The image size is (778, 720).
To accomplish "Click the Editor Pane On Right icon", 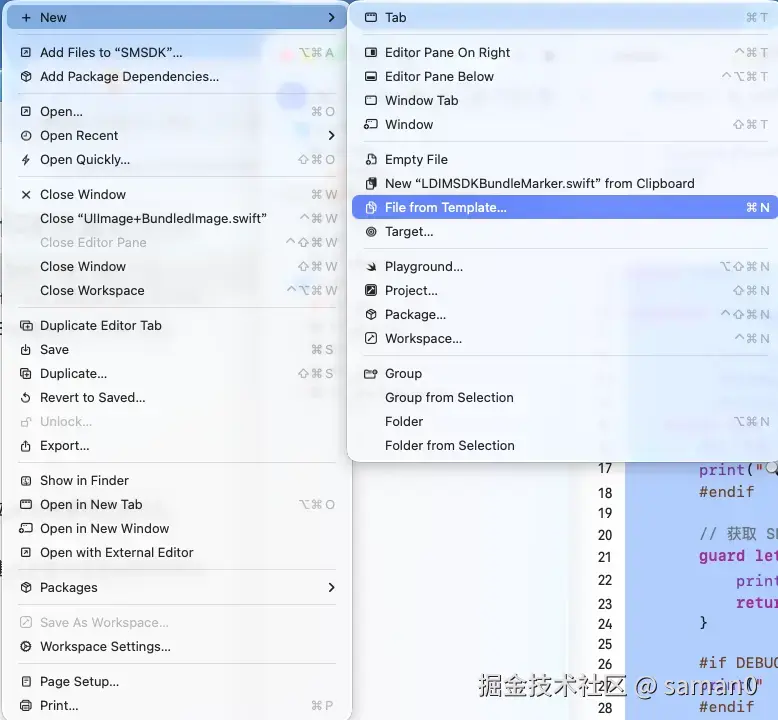I will [371, 52].
